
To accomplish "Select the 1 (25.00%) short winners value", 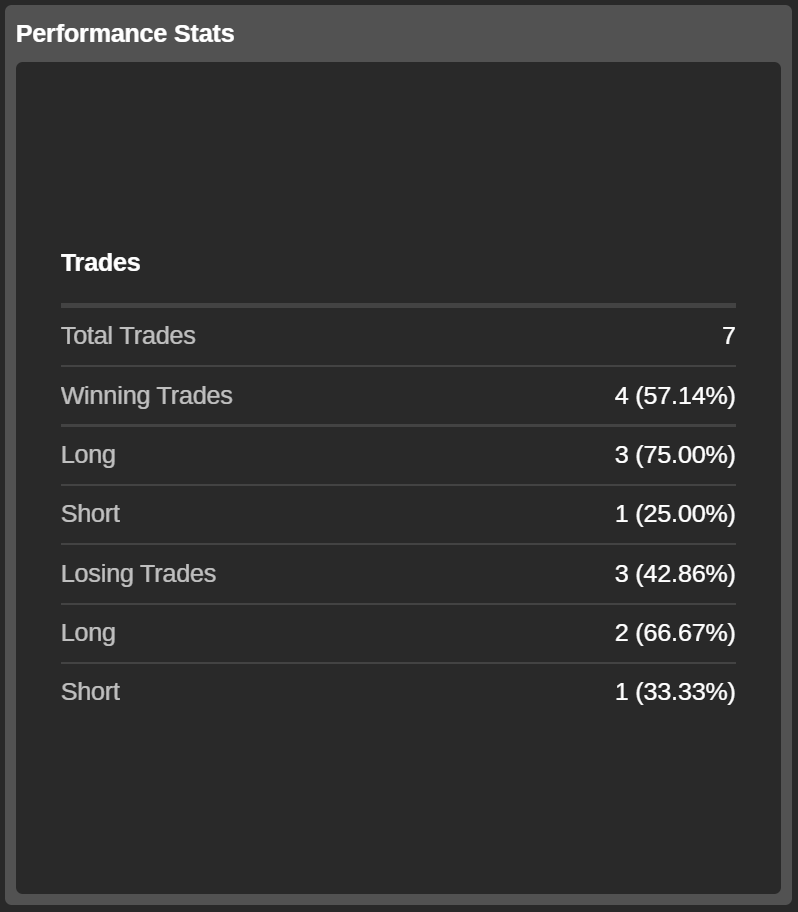I will point(674,514).
